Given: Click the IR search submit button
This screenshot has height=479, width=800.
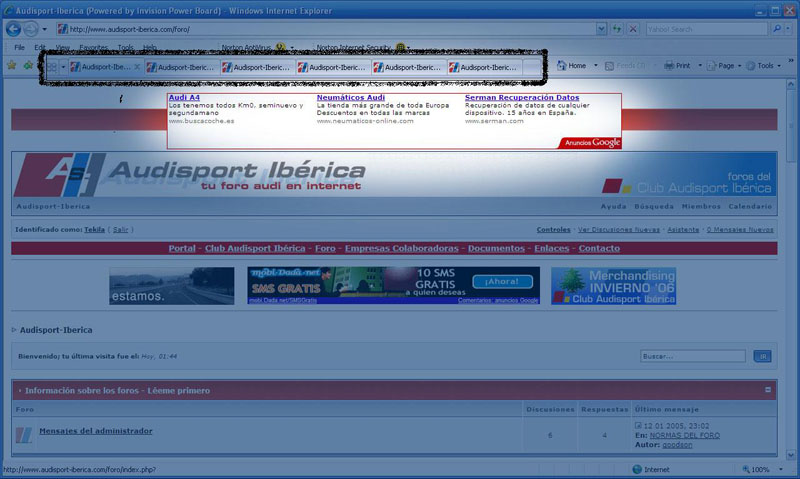Looking at the screenshot, I should [762, 356].
